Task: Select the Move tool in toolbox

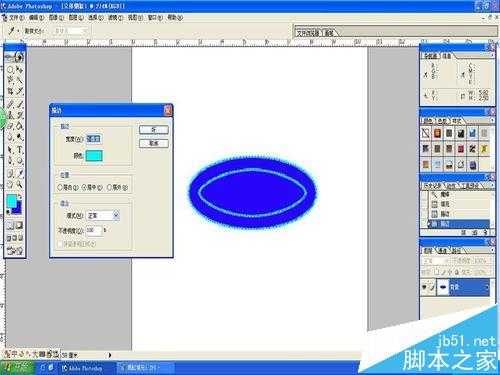Action: click(19, 70)
